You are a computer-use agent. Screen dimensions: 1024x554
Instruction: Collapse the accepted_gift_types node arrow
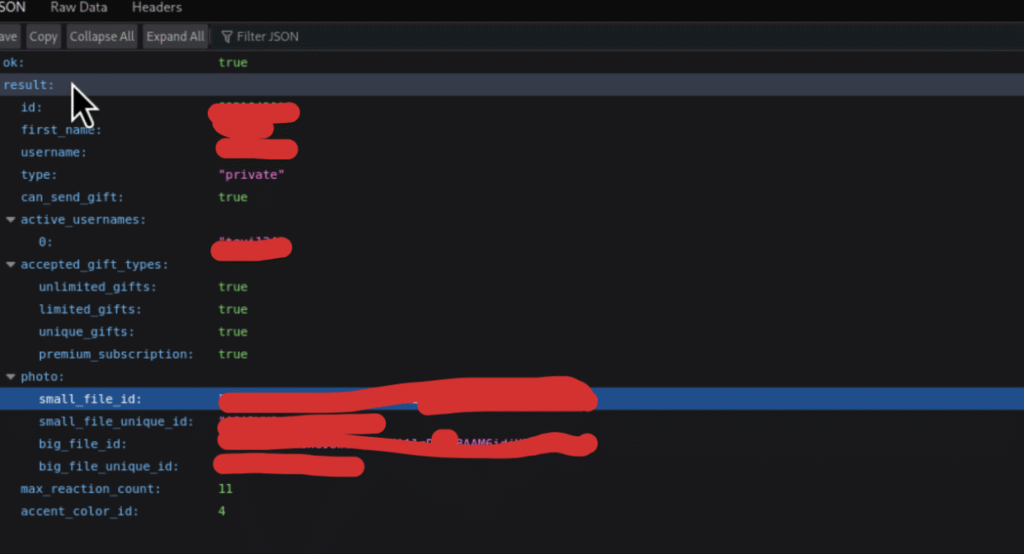(11, 265)
